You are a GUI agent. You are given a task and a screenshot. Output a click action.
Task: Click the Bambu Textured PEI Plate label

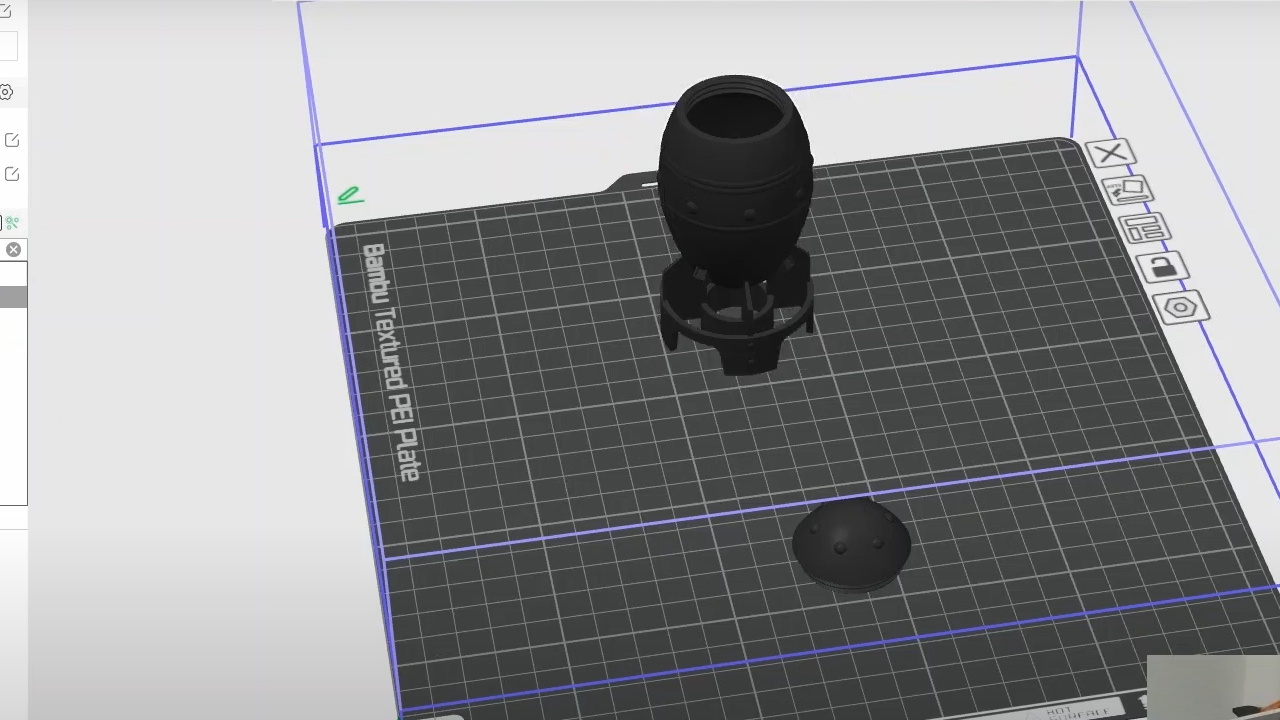coord(392,362)
